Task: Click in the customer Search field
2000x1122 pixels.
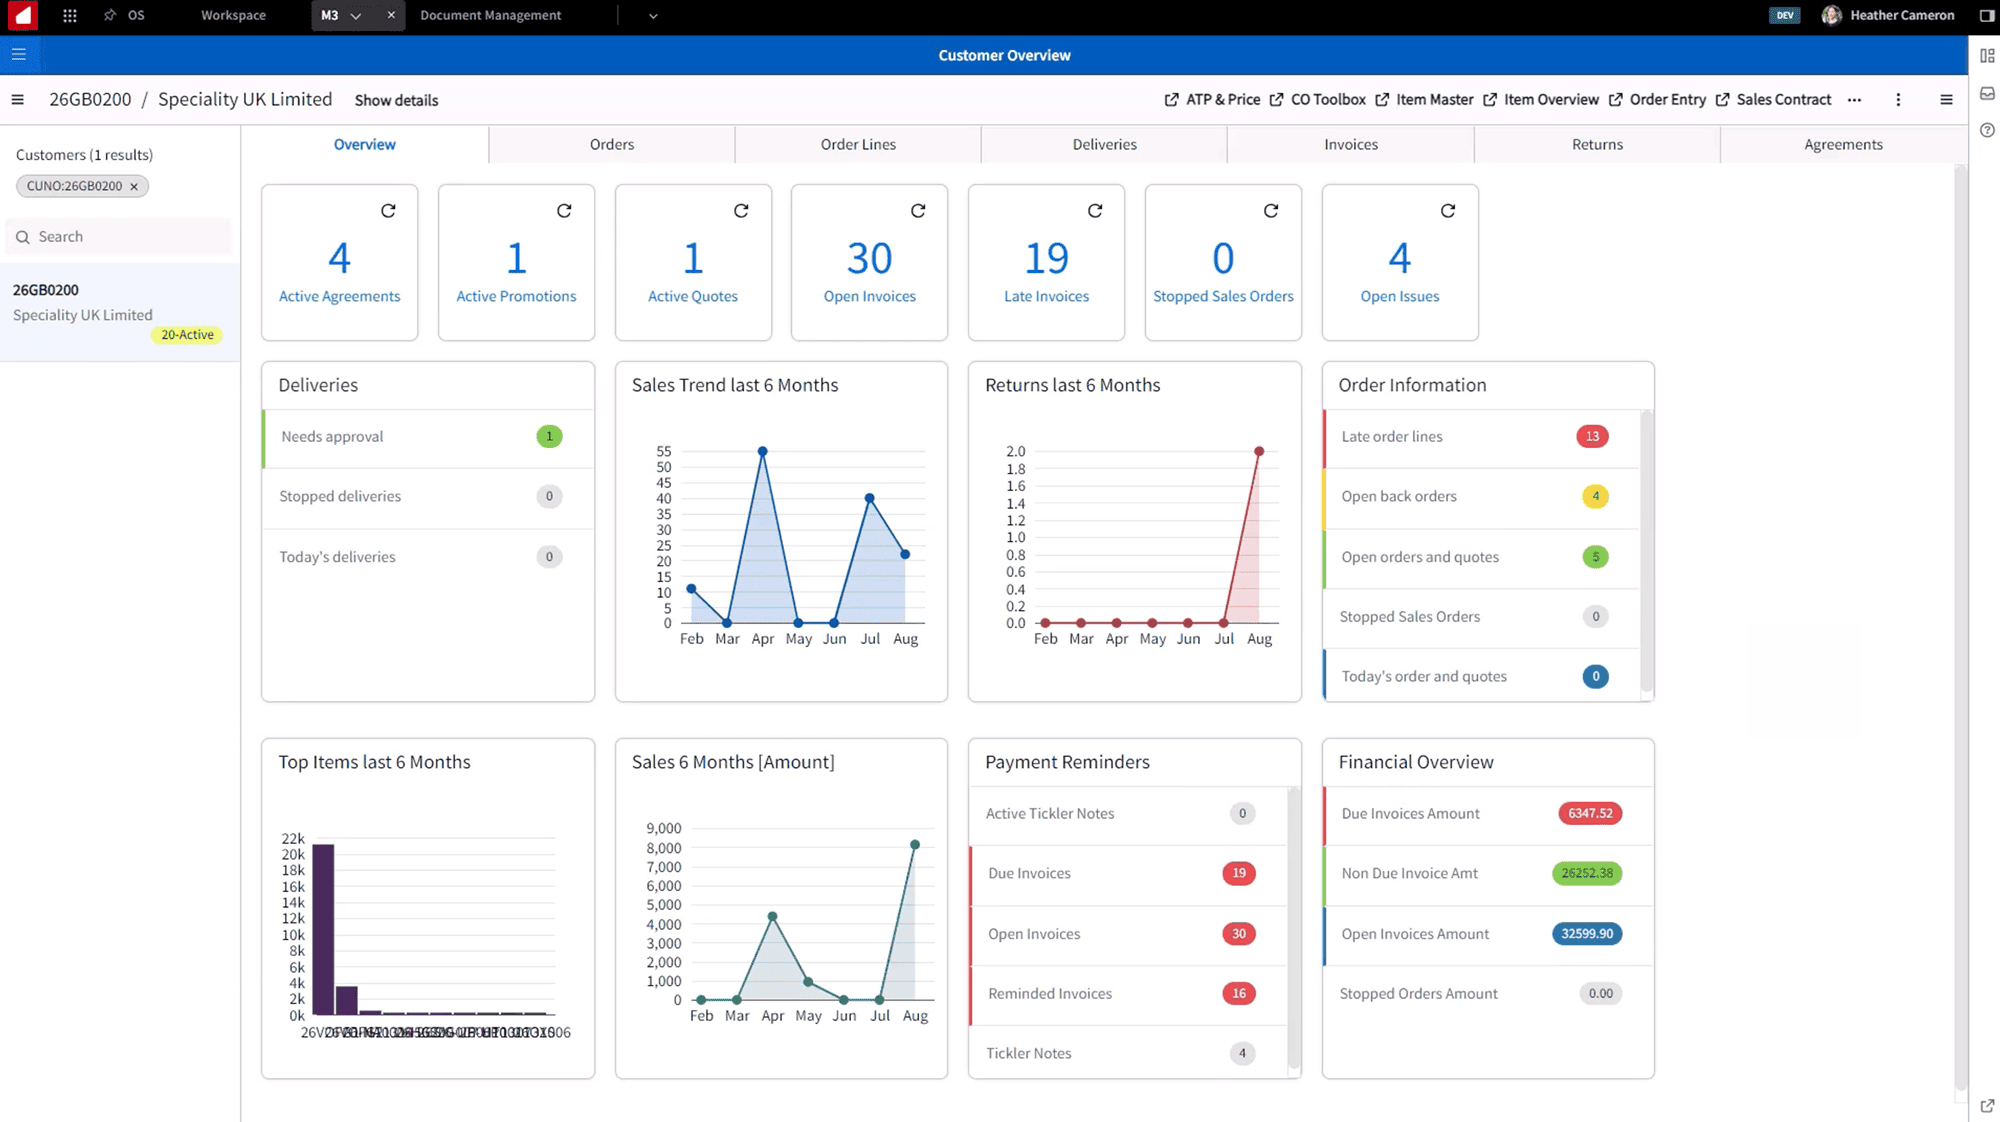Action: click(118, 237)
